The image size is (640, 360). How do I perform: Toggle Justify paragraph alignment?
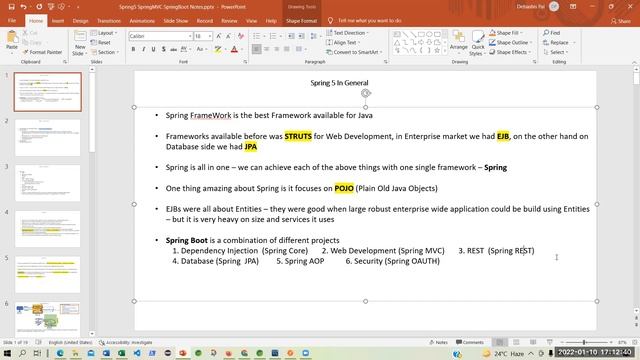[x=287, y=49]
